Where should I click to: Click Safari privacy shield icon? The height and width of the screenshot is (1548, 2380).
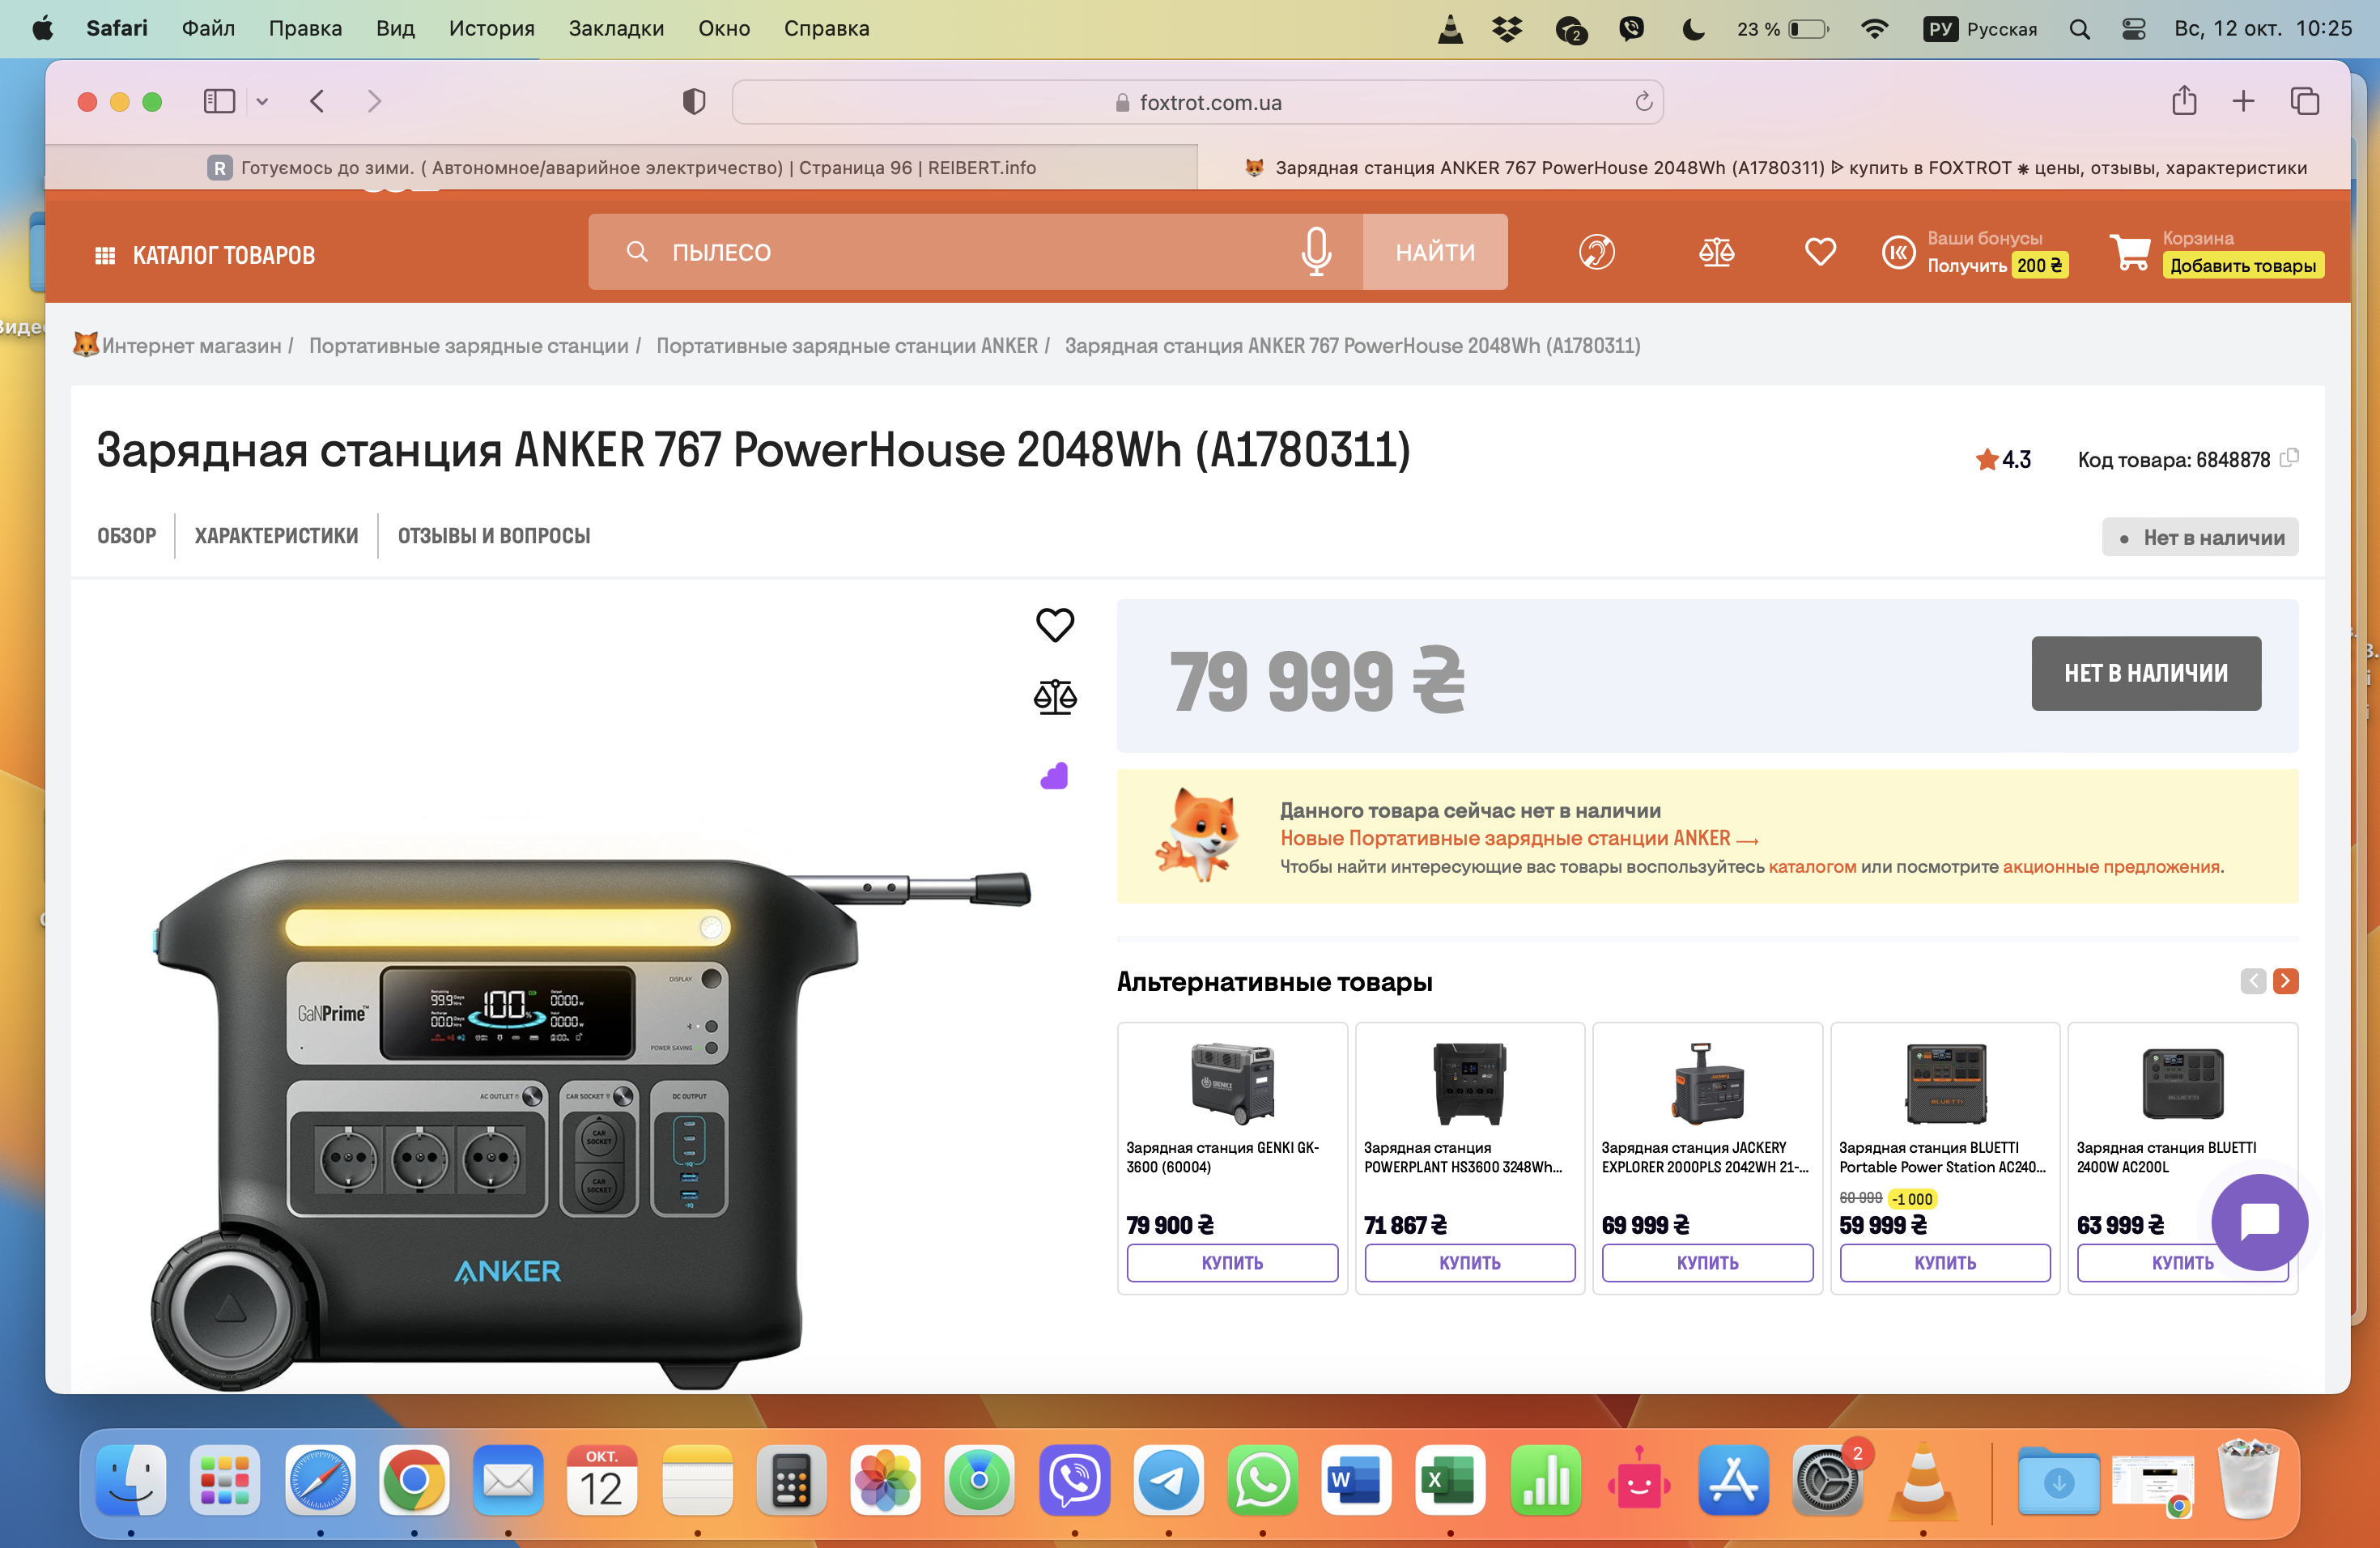(693, 102)
